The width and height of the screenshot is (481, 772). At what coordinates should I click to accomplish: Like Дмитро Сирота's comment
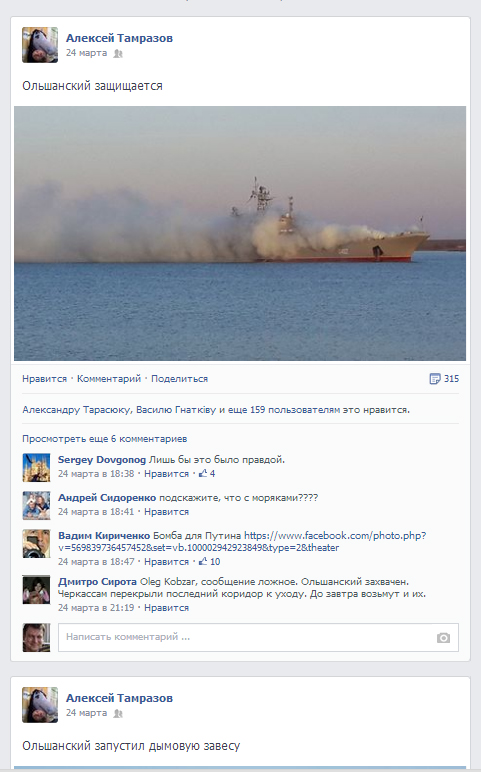pos(166,608)
